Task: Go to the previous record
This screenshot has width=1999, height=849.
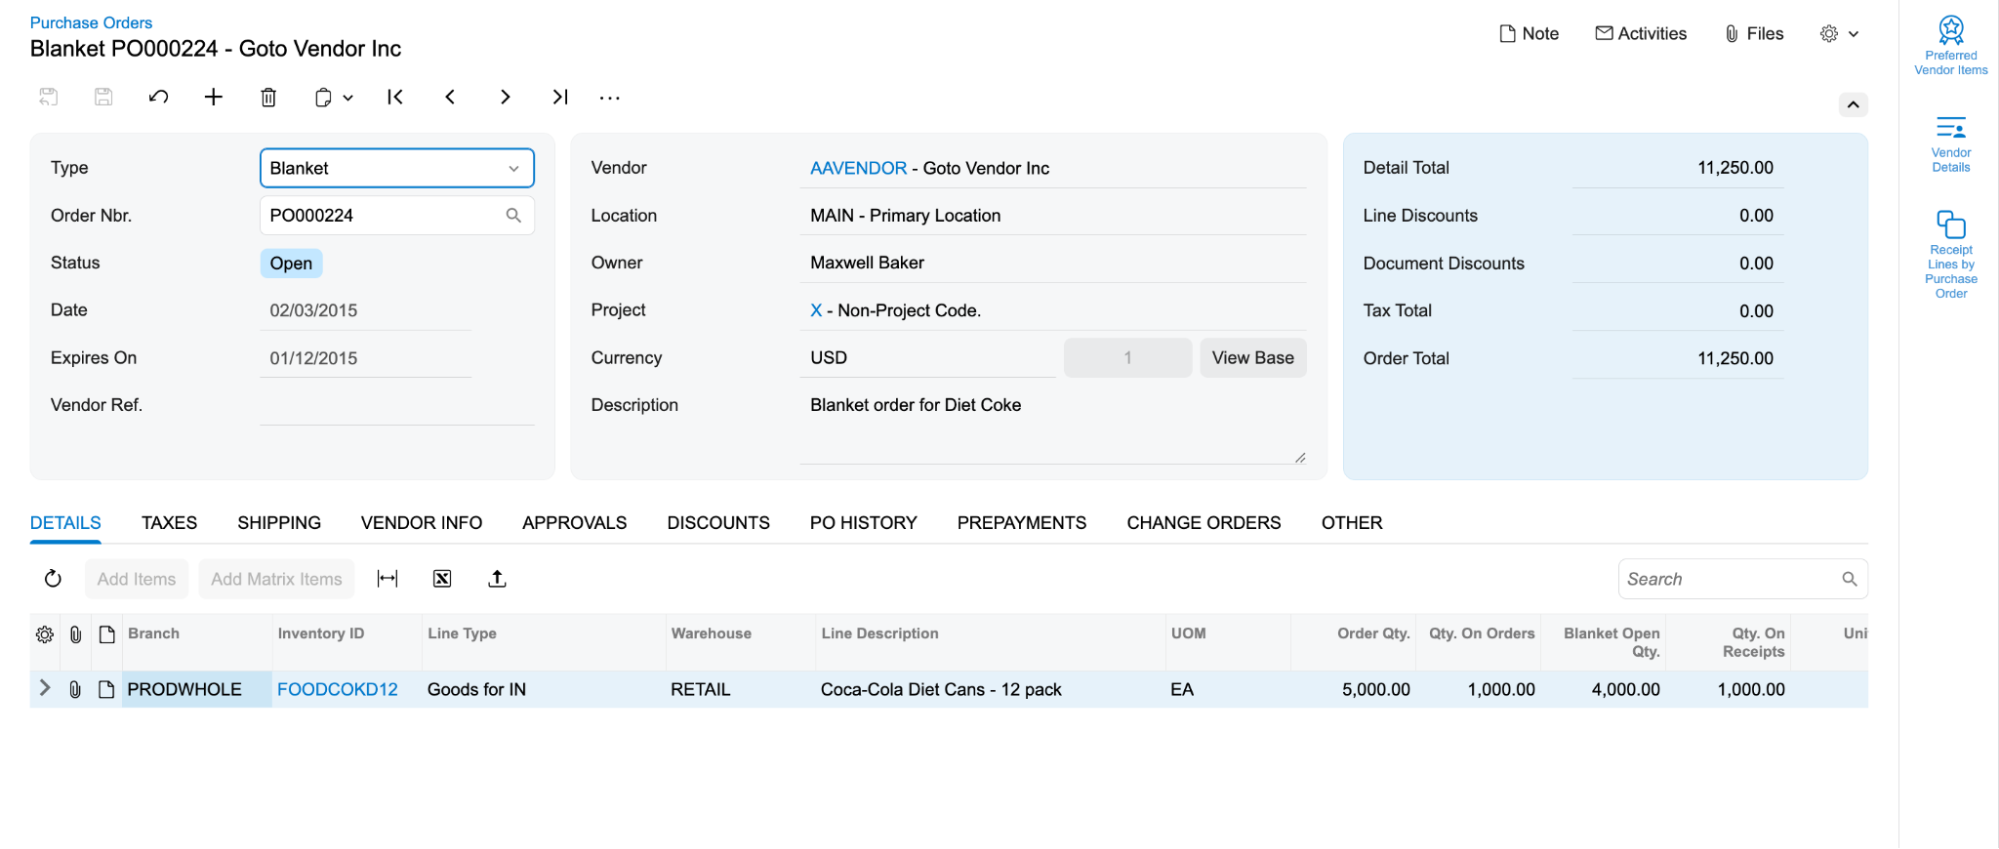Action: [x=450, y=97]
